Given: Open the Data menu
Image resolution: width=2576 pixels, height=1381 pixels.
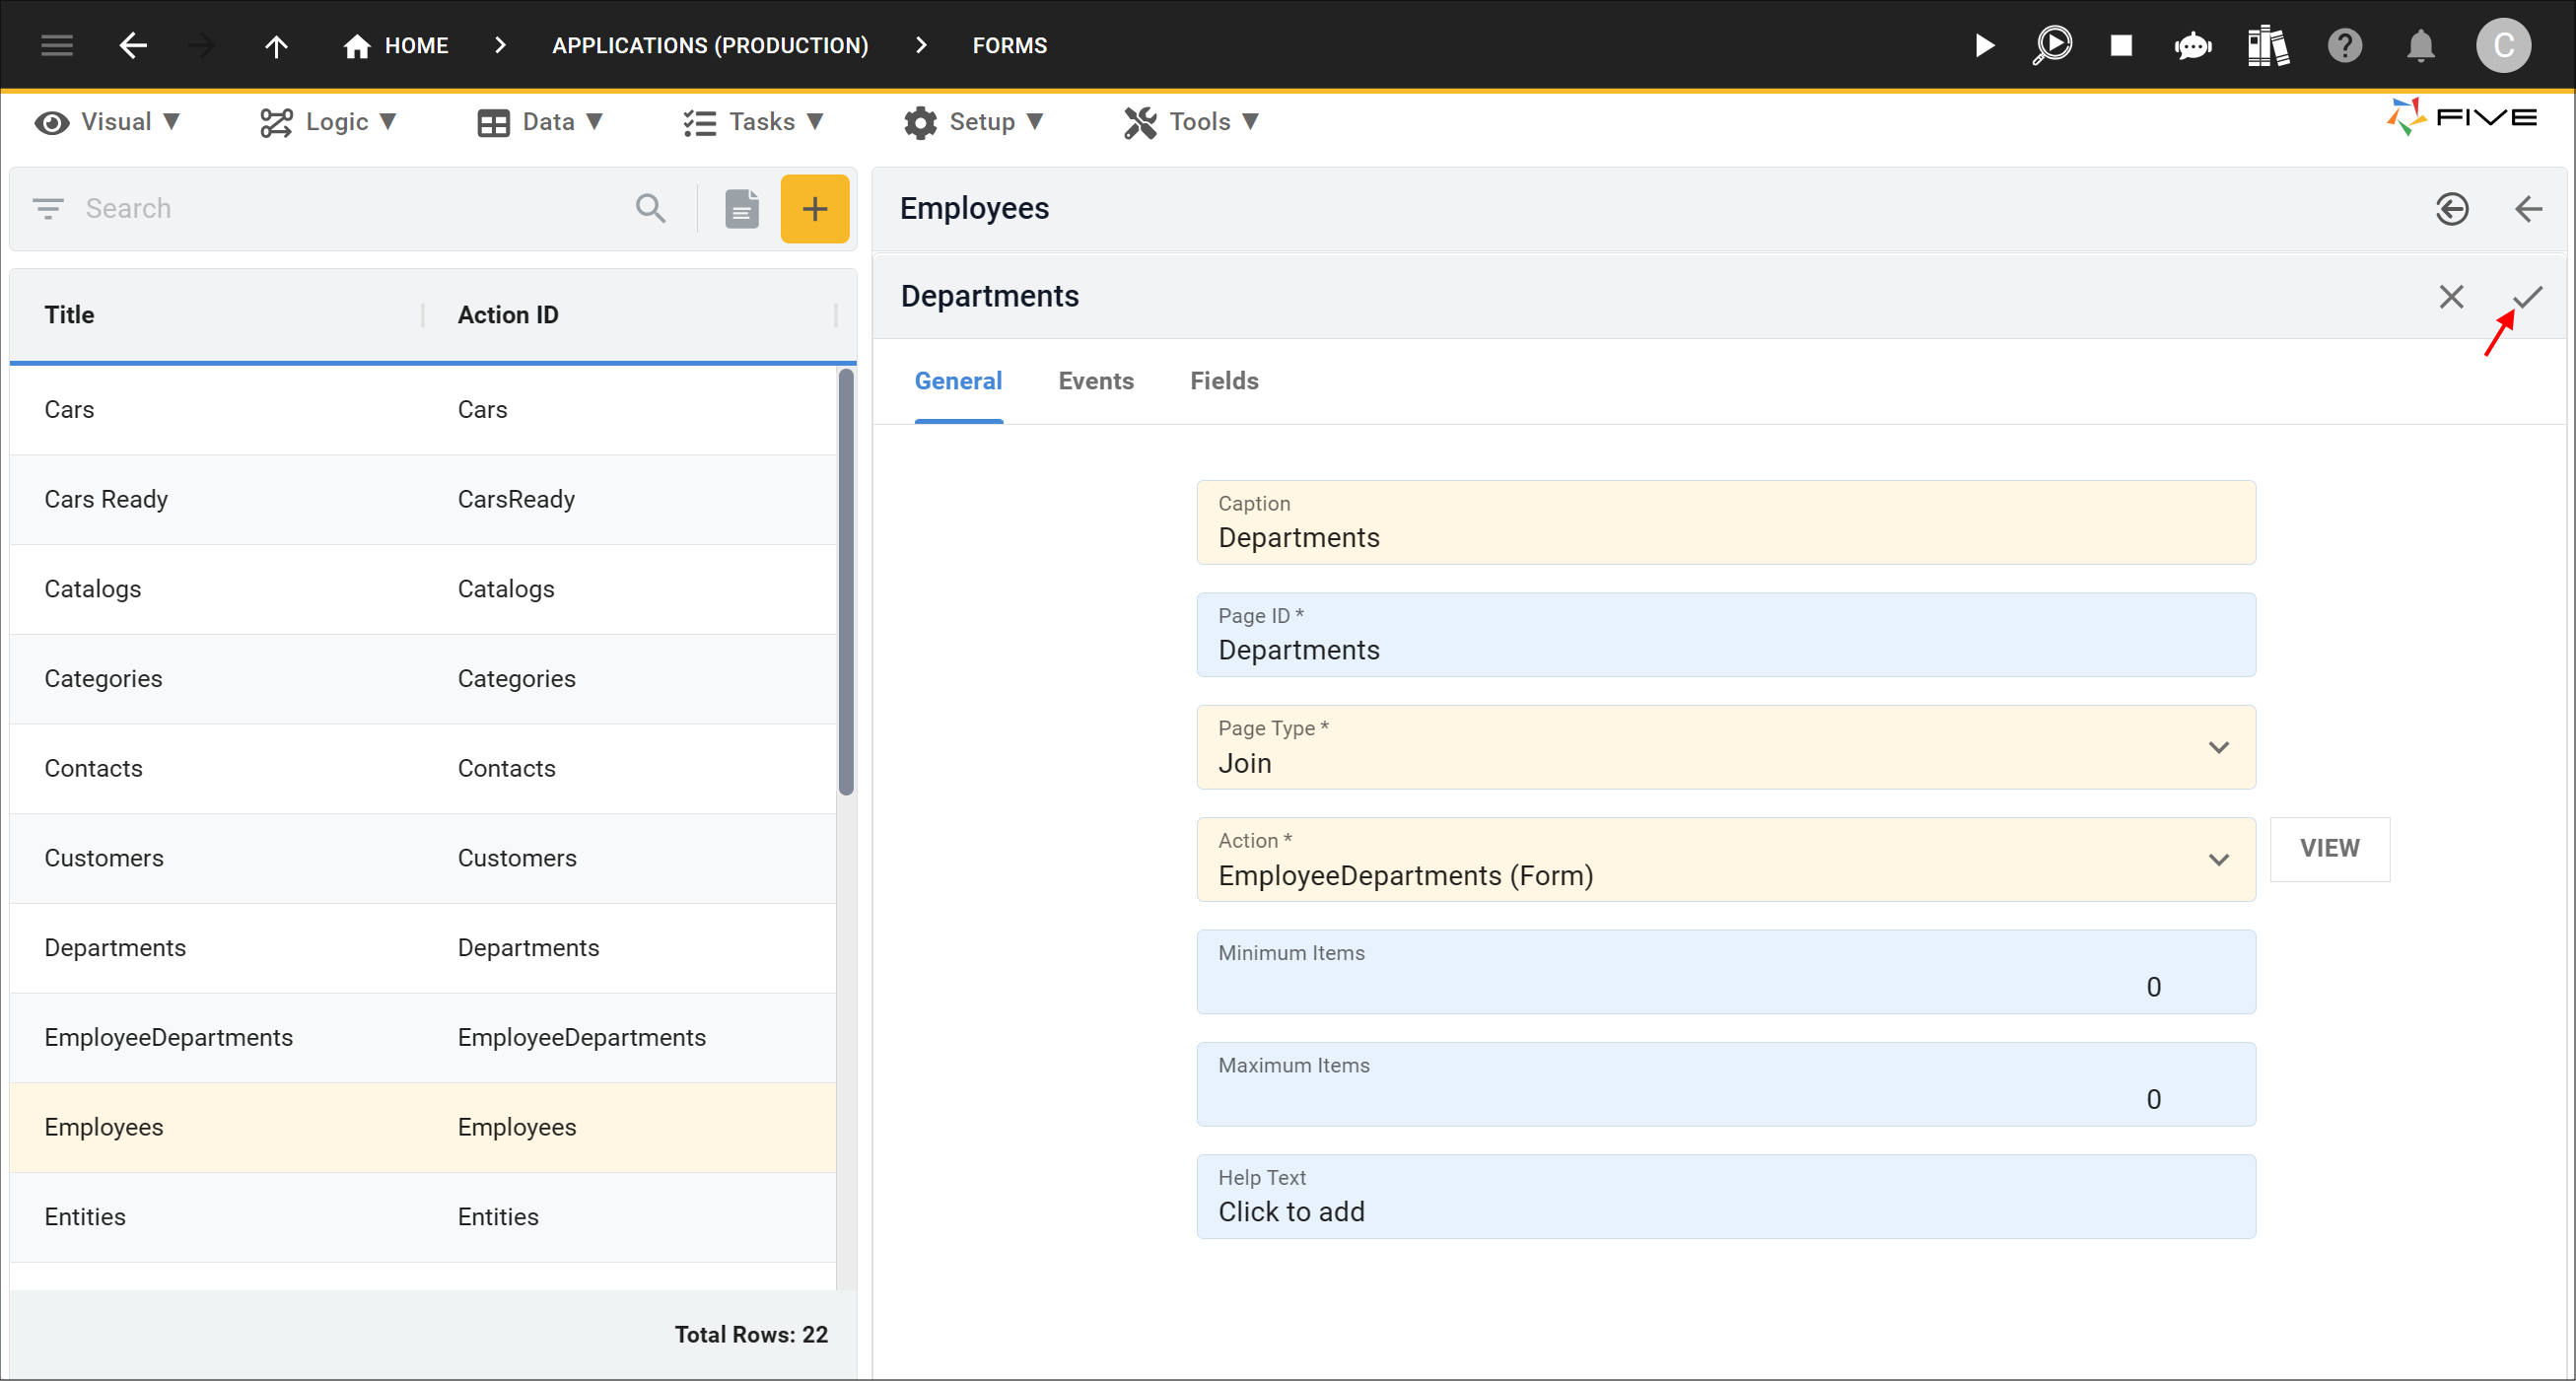Looking at the screenshot, I should pos(540,122).
